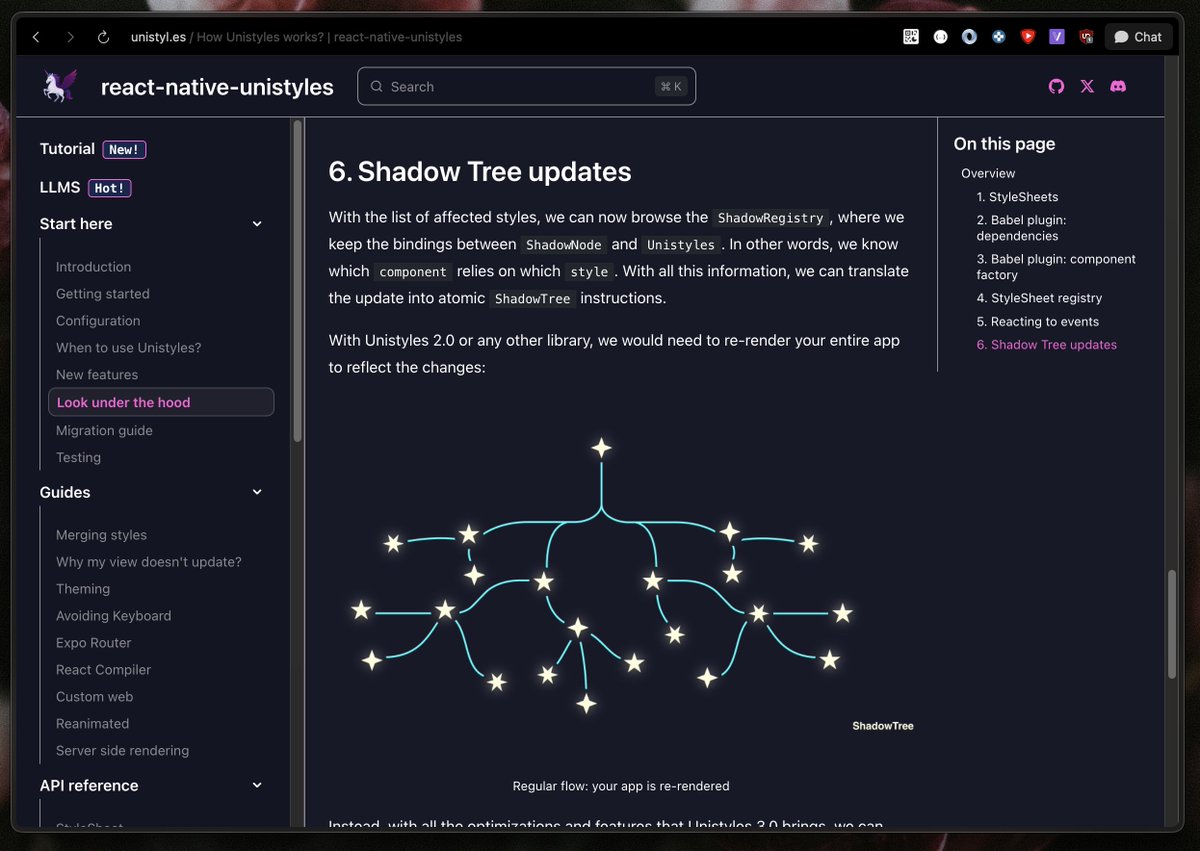
Task: Open the Server side rendering guide
Action: point(122,751)
